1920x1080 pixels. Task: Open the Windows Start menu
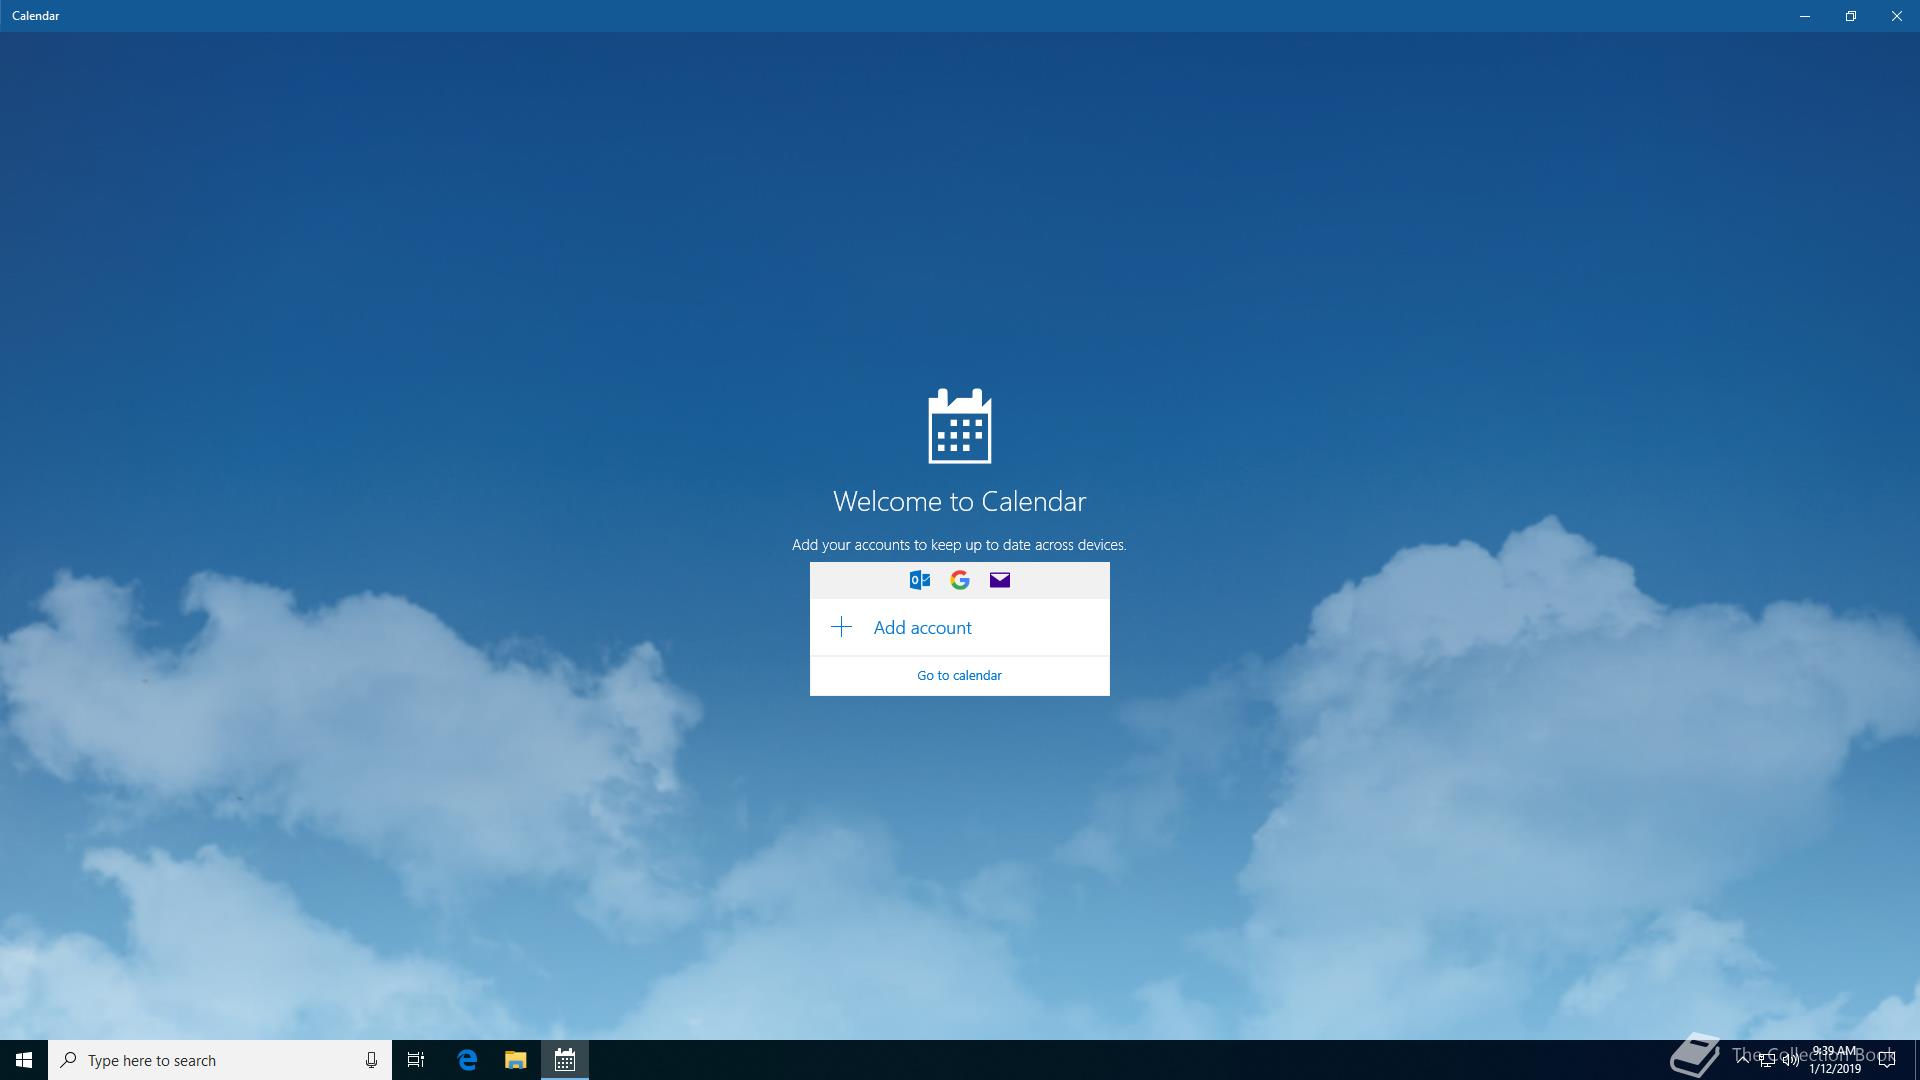(24, 1060)
